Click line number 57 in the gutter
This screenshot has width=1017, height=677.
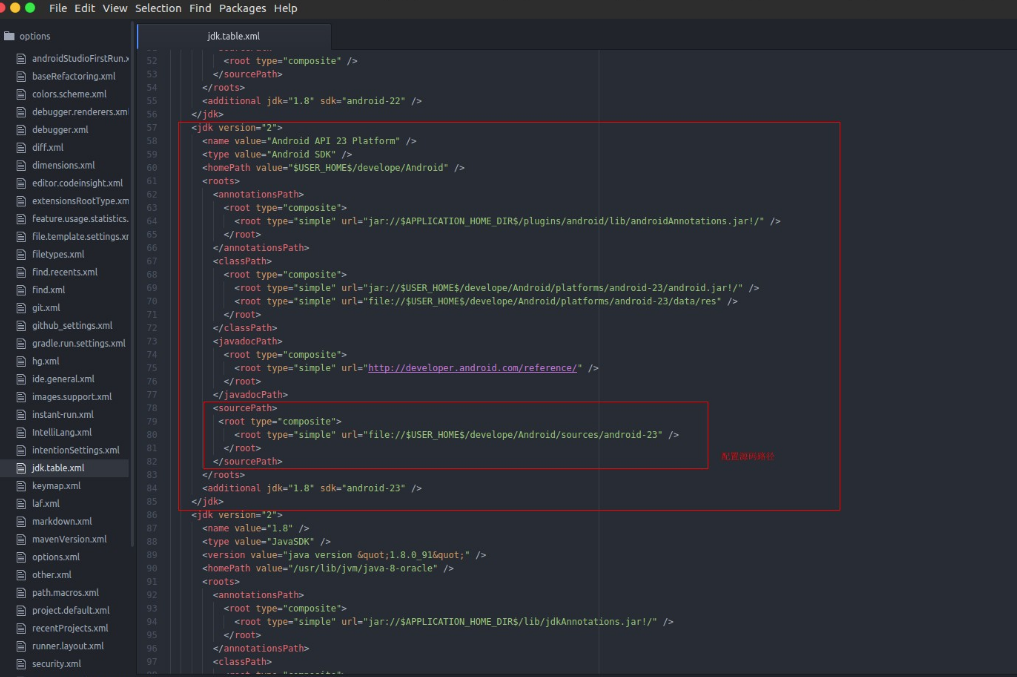[x=152, y=128]
